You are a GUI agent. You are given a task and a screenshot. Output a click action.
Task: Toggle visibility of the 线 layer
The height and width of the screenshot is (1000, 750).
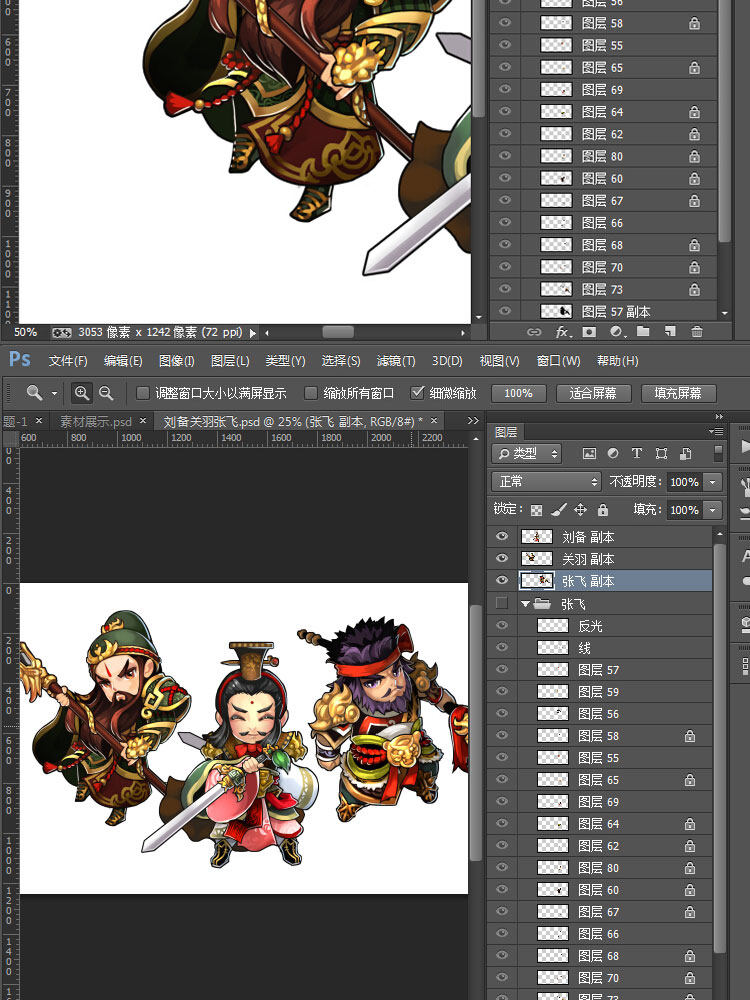tap(502, 647)
